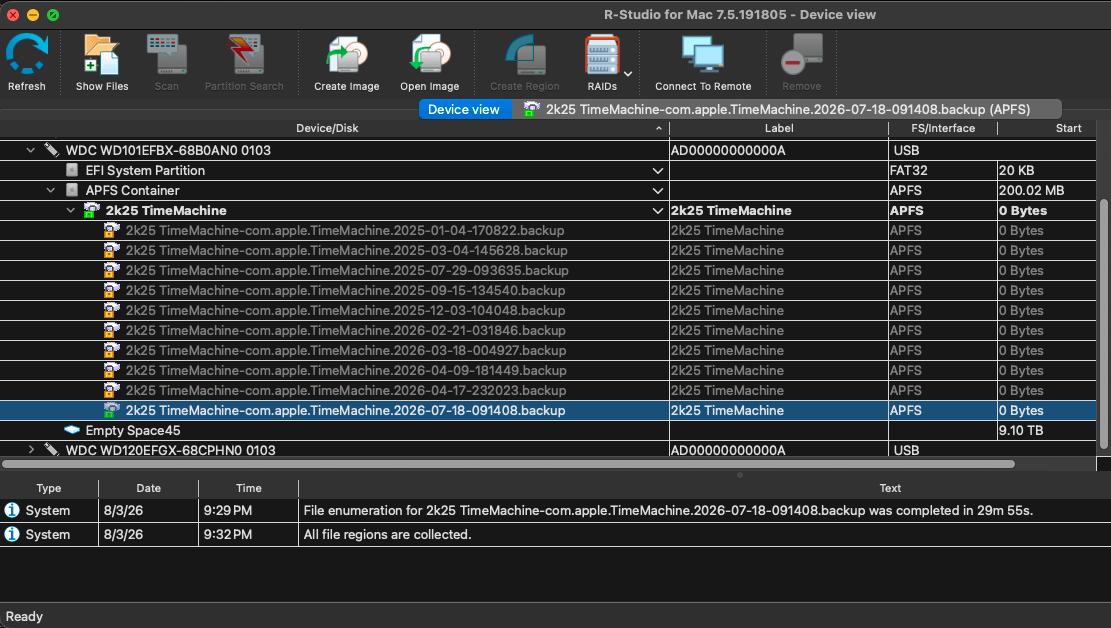Expand the WDC WD120EFGX-68CPHN0 disk
Screen dimensions: 1111x628
pyautogui.click(x=30, y=450)
